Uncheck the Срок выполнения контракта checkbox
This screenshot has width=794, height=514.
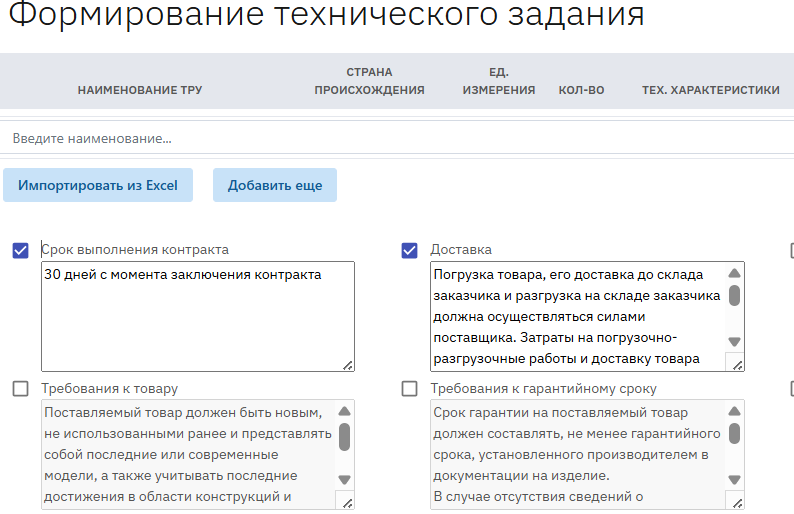click(x=20, y=250)
